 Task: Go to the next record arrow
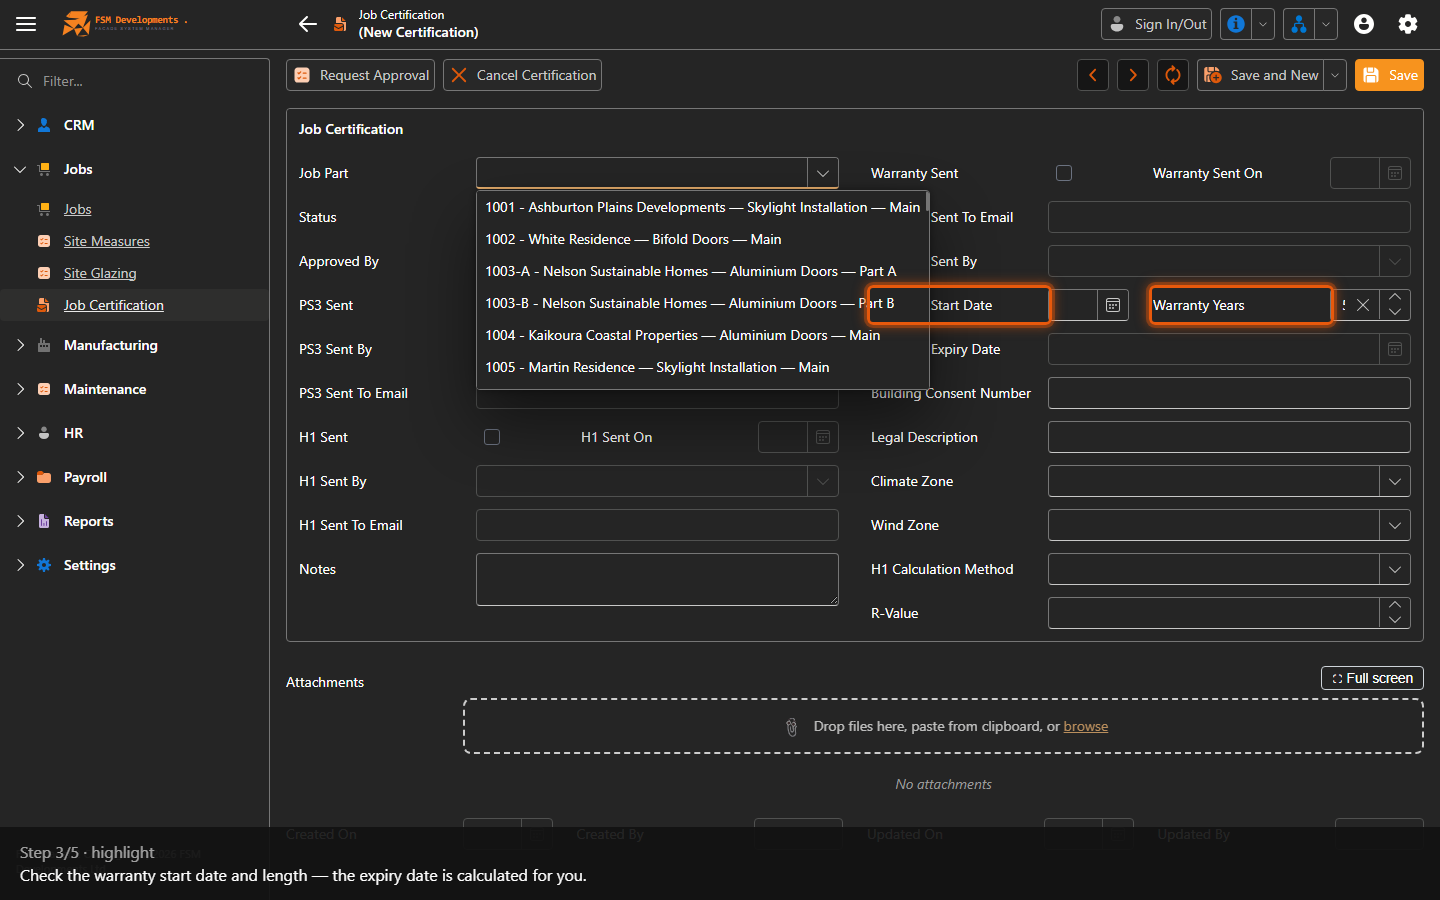(x=1133, y=75)
